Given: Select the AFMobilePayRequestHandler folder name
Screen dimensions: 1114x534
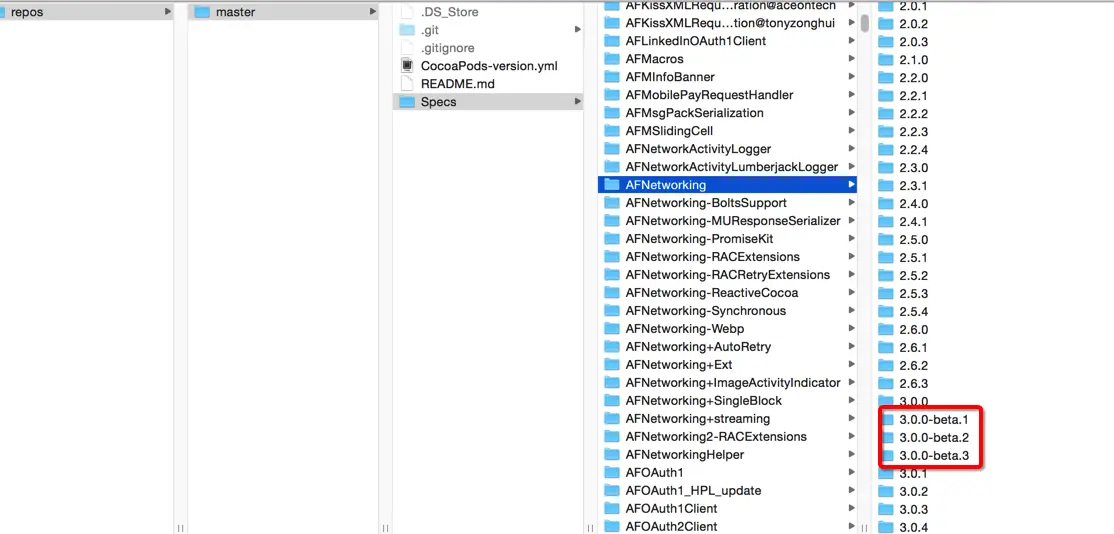Looking at the screenshot, I should tap(709, 94).
